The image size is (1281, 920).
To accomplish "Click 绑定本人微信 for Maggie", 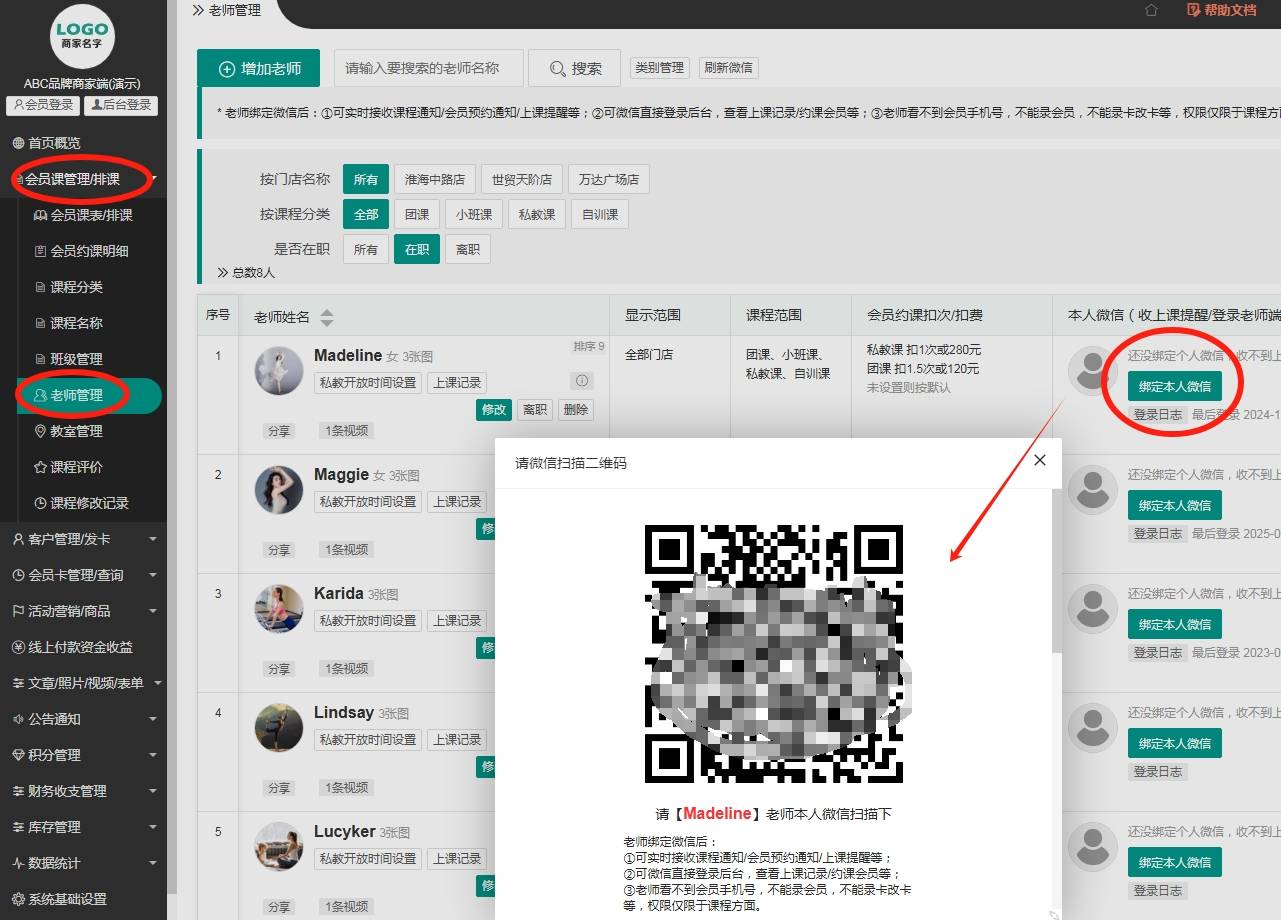I will point(1175,505).
